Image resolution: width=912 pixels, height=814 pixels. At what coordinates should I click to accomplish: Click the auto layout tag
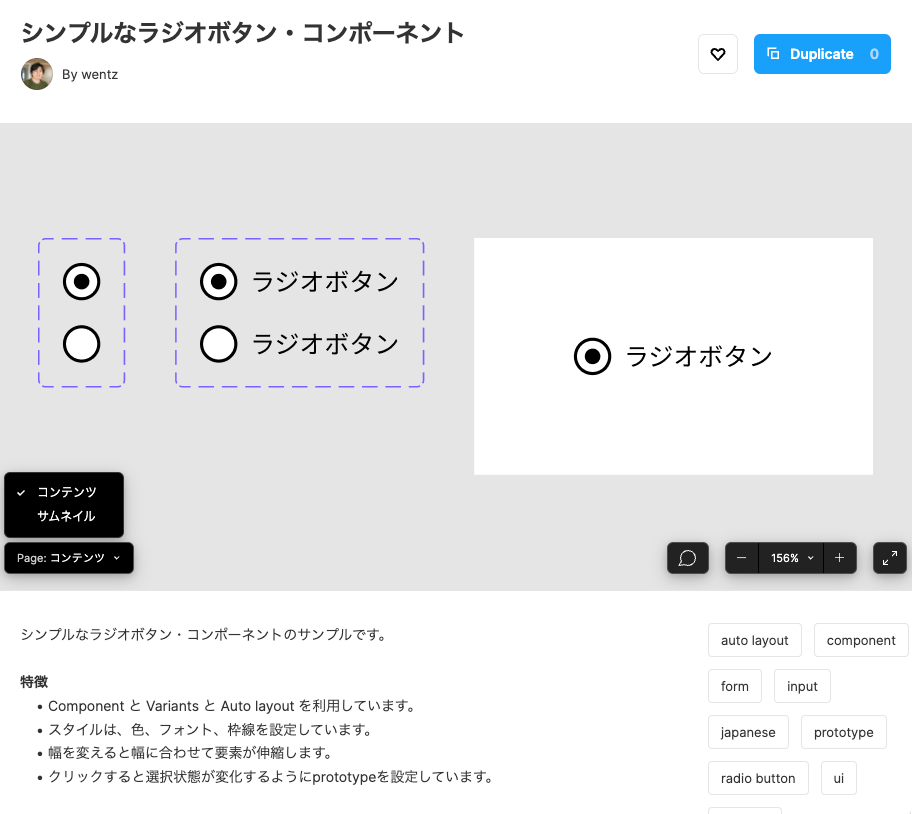coord(754,640)
